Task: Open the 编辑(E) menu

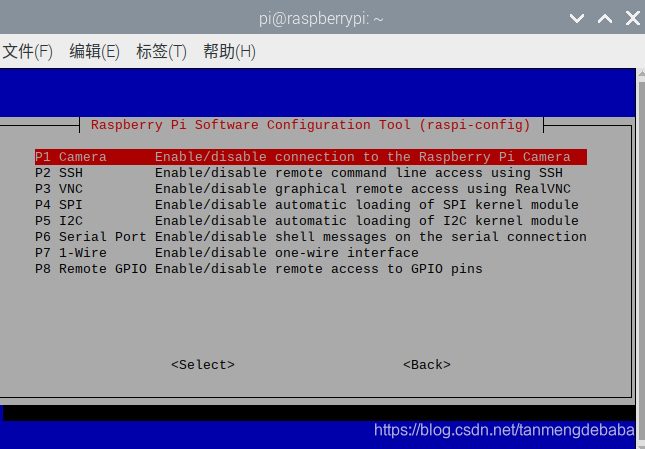Action: (x=94, y=51)
